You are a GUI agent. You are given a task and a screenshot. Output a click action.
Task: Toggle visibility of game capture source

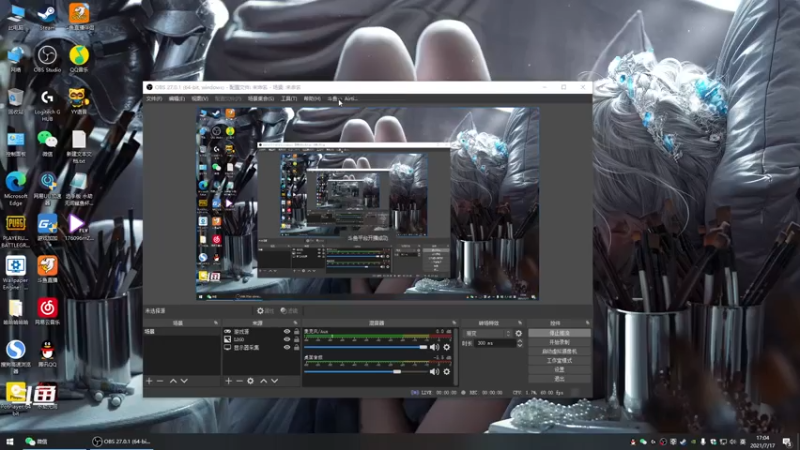coord(287,332)
